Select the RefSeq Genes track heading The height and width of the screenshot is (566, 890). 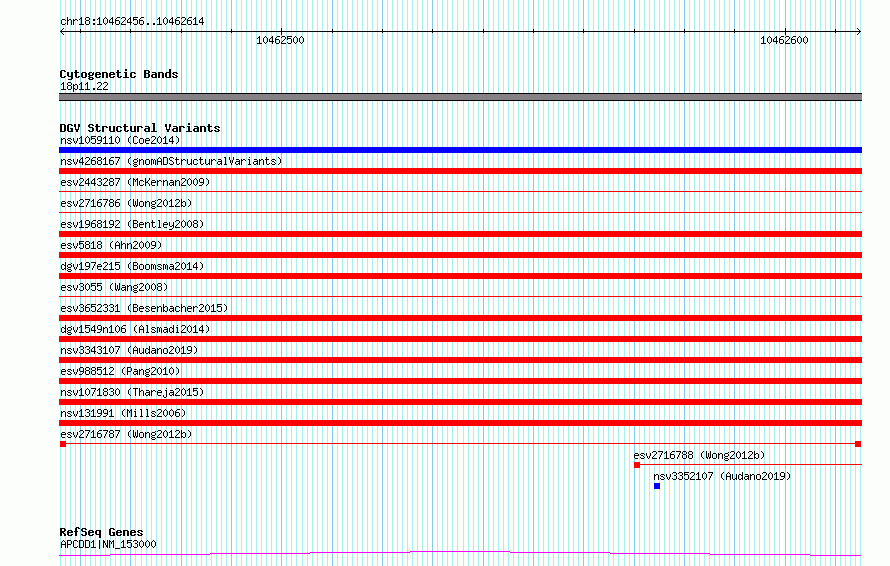click(101, 532)
